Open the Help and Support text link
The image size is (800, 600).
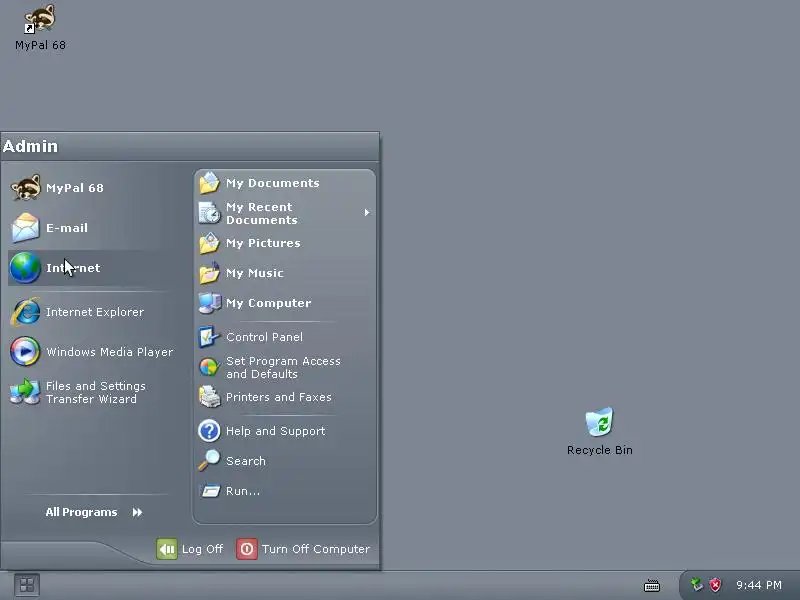pyautogui.click(x=276, y=431)
